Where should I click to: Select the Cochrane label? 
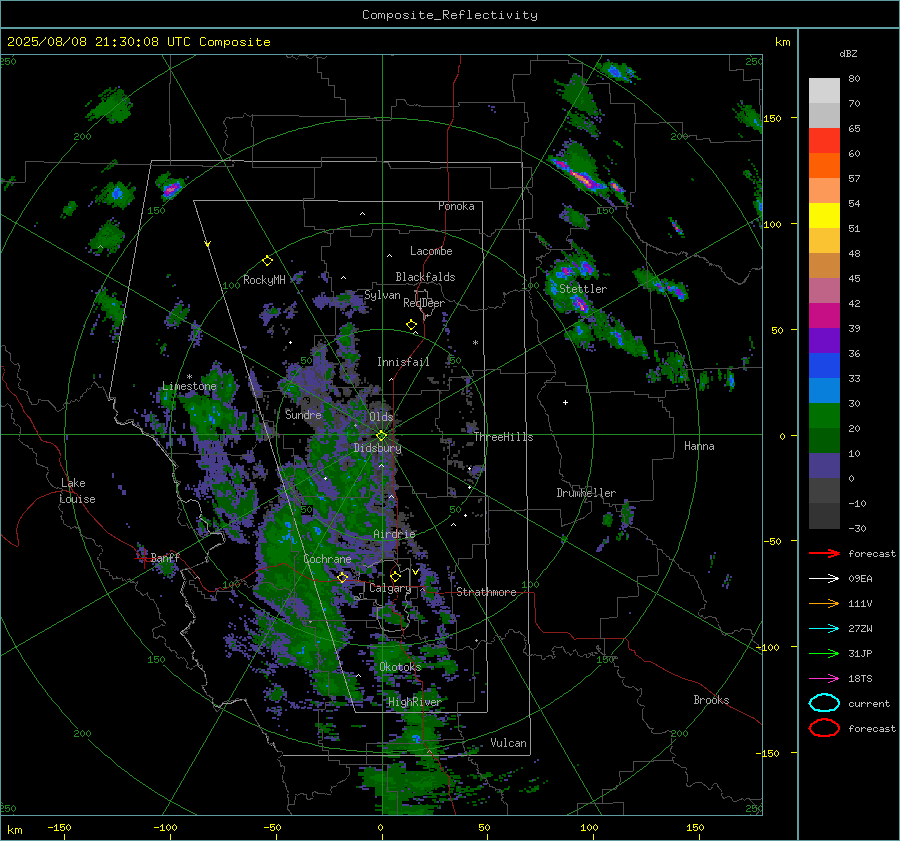pos(327,559)
